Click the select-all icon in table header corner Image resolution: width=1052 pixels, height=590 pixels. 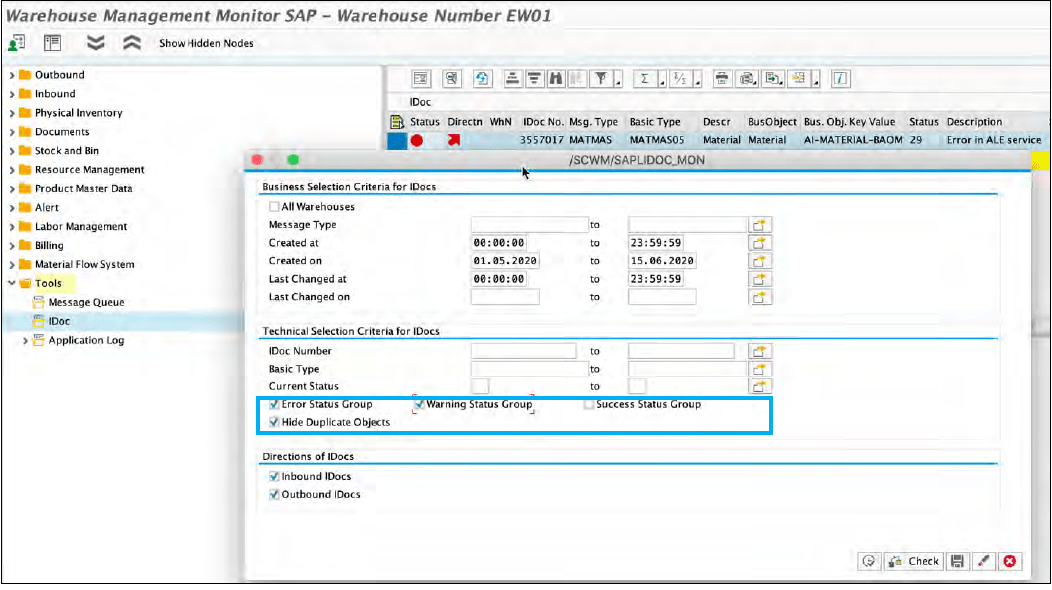pyautogui.click(x=397, y=122)
